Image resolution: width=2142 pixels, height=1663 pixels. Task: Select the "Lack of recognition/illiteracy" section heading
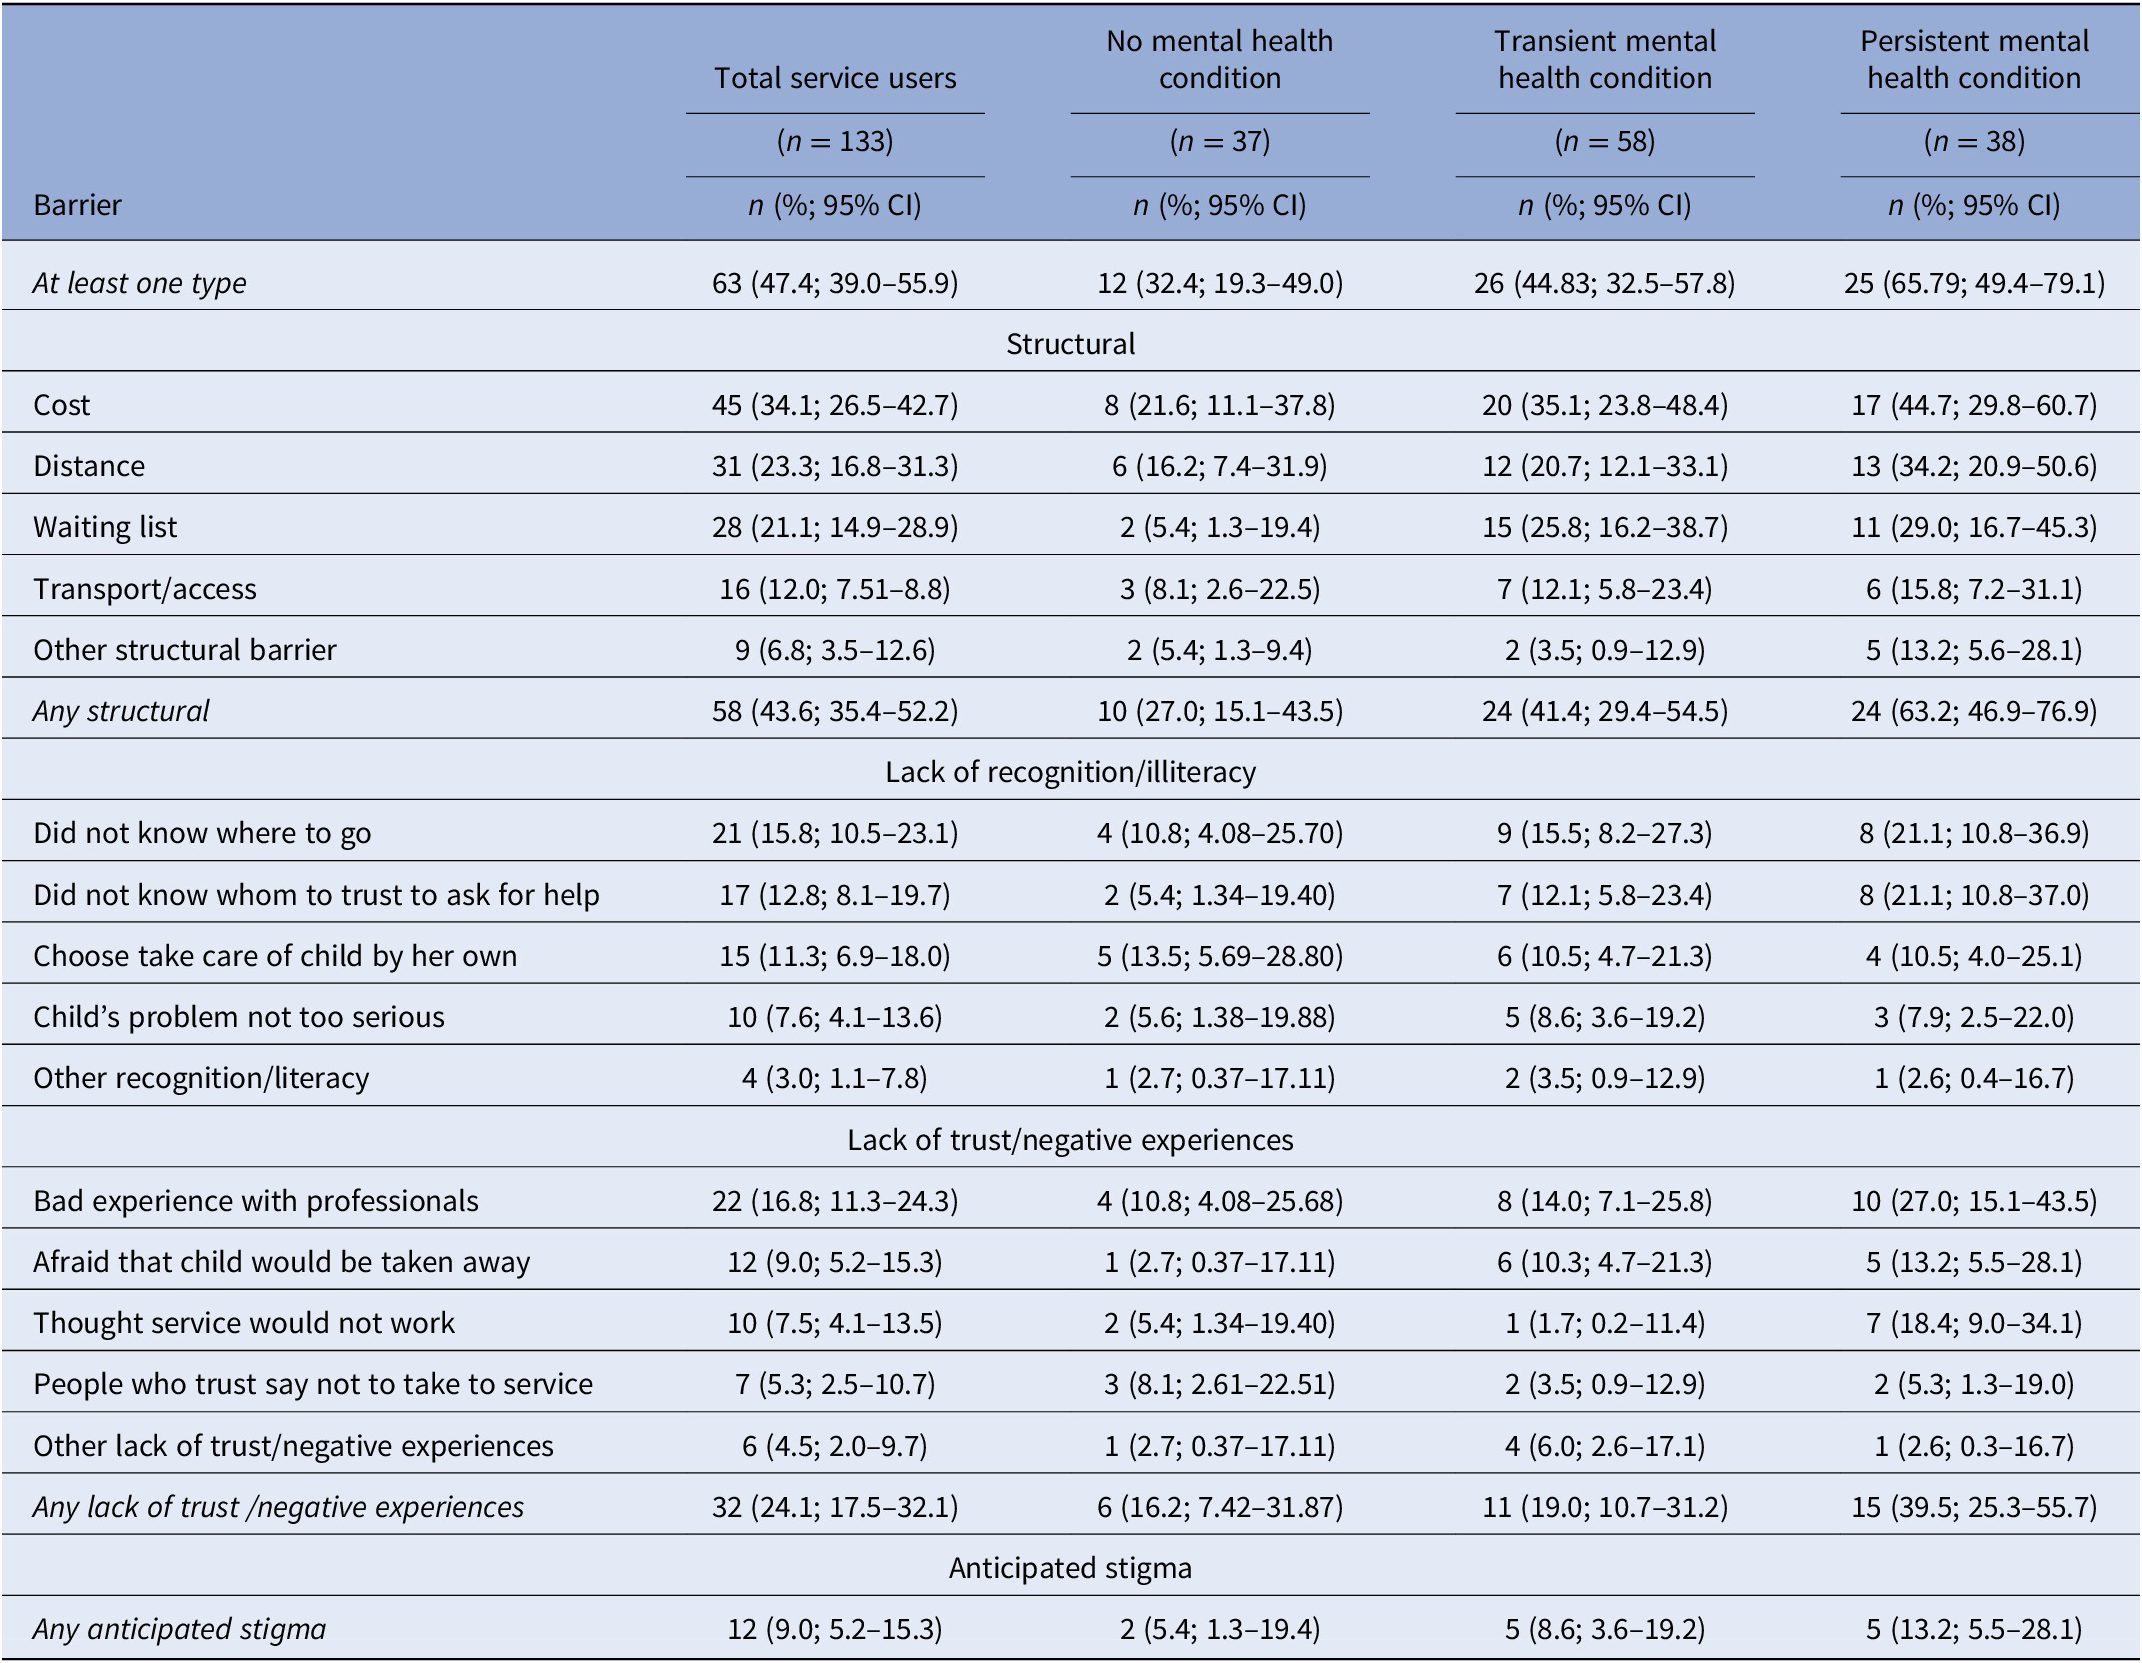pyautogui.click(x=1070, y=772)
